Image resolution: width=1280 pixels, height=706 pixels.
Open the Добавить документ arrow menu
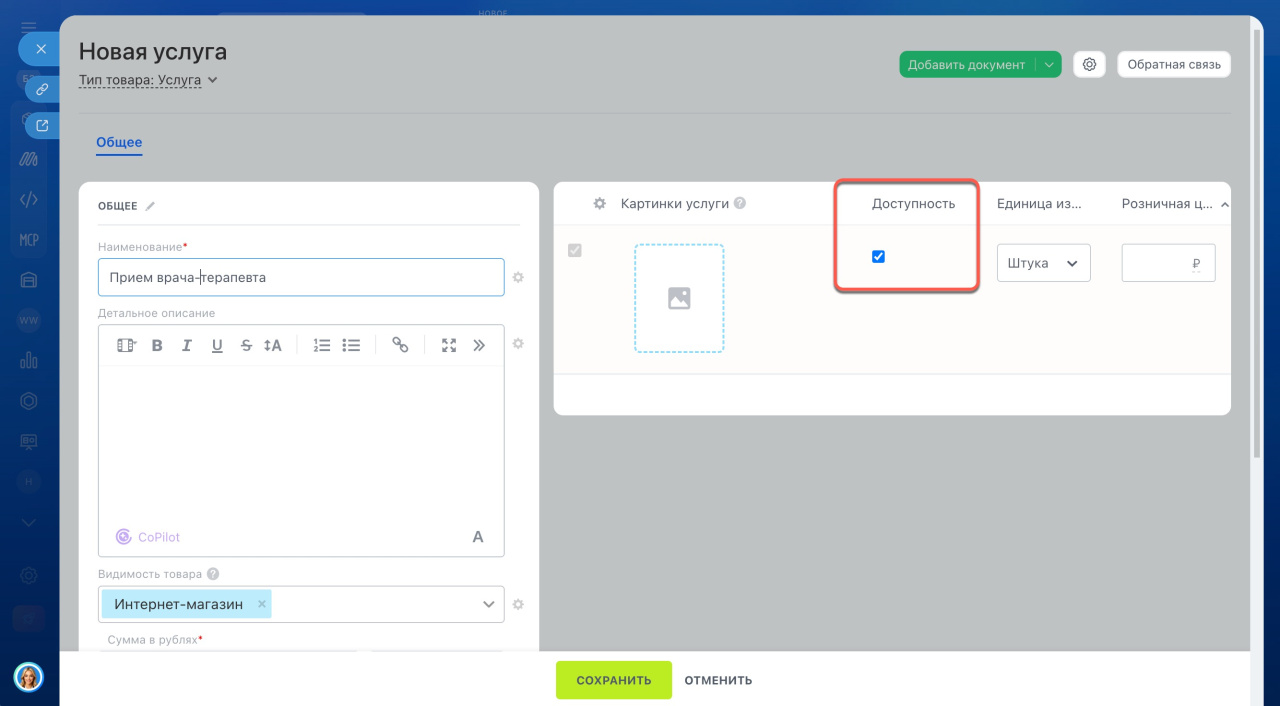(1048, 64)
